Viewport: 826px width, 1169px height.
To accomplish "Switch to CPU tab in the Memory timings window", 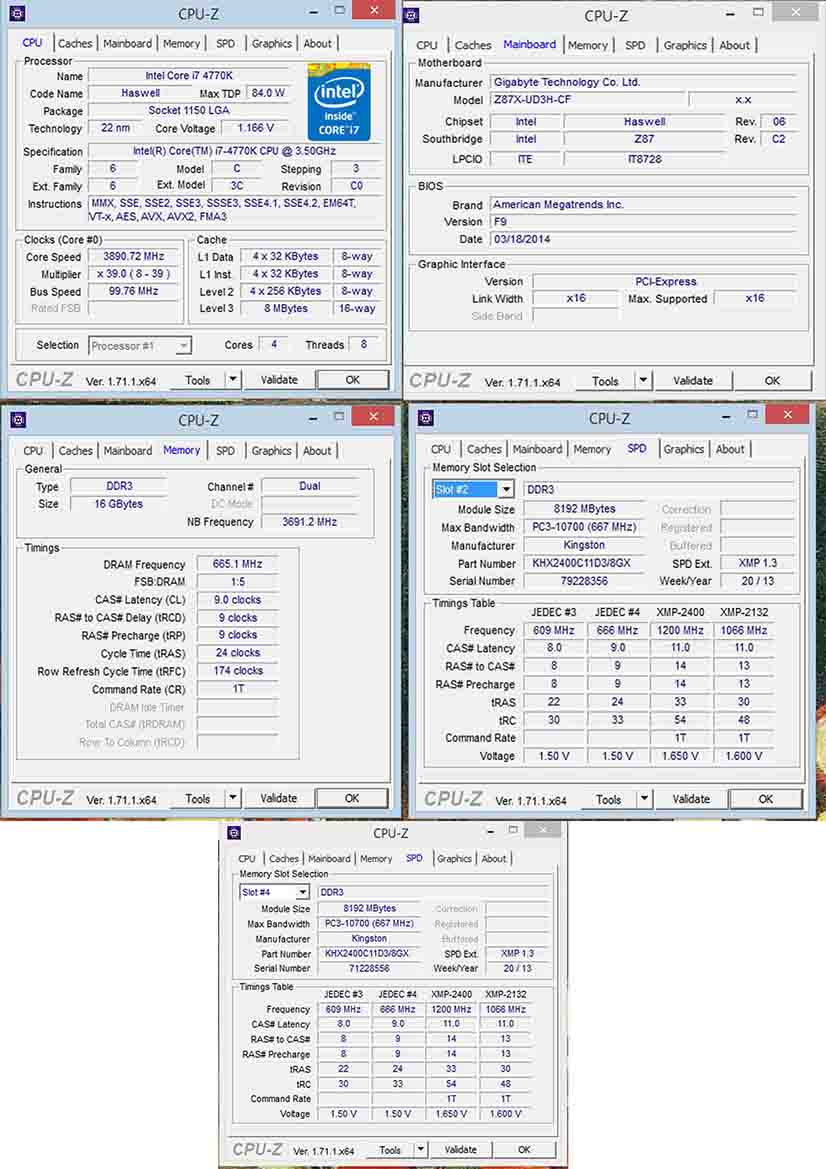I will click(33, 450).
